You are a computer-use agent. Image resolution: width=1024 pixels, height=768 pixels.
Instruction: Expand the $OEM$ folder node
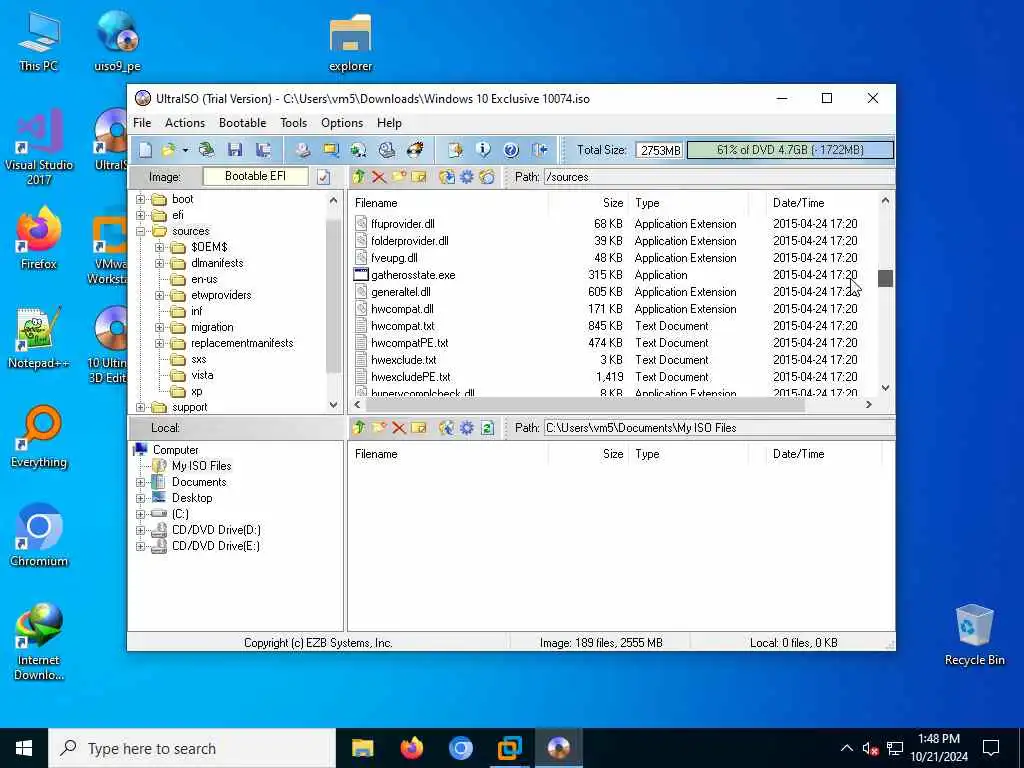pos(159,248)
